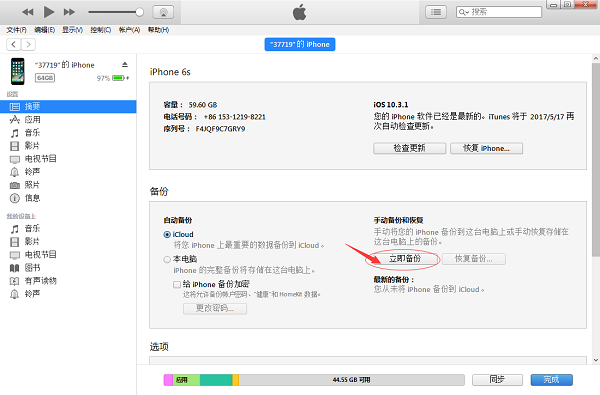Click the search input field
The height and width of the screenshot is (395, 600).
click(x=499, y=12)
